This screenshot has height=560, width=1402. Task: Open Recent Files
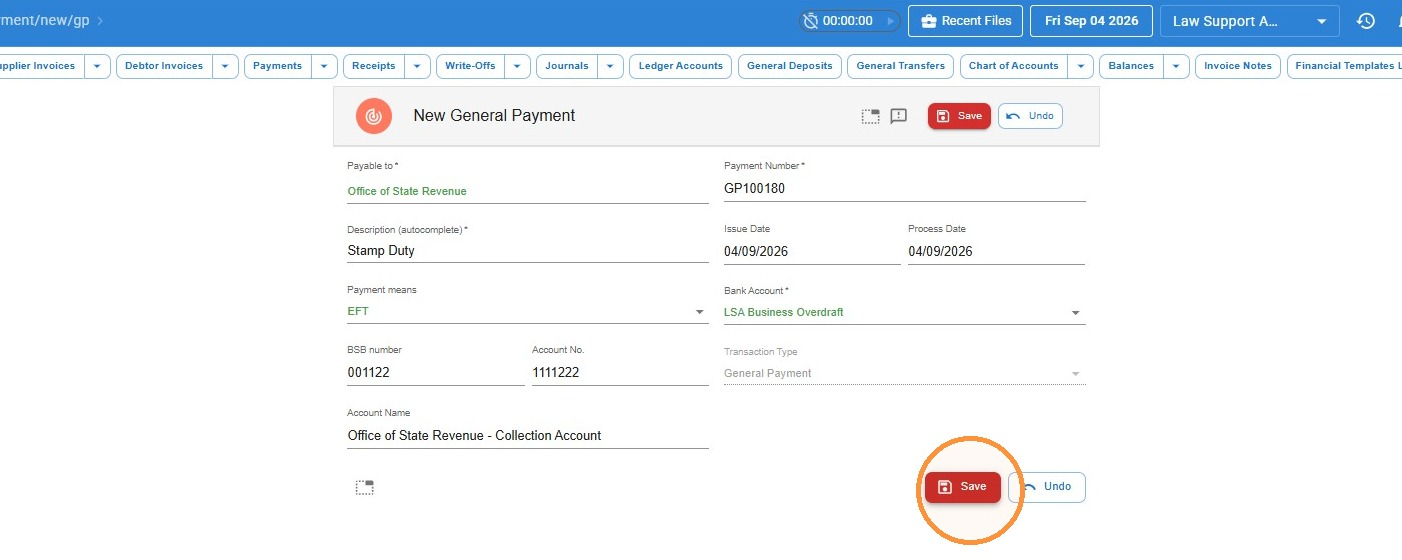point(965,21)
